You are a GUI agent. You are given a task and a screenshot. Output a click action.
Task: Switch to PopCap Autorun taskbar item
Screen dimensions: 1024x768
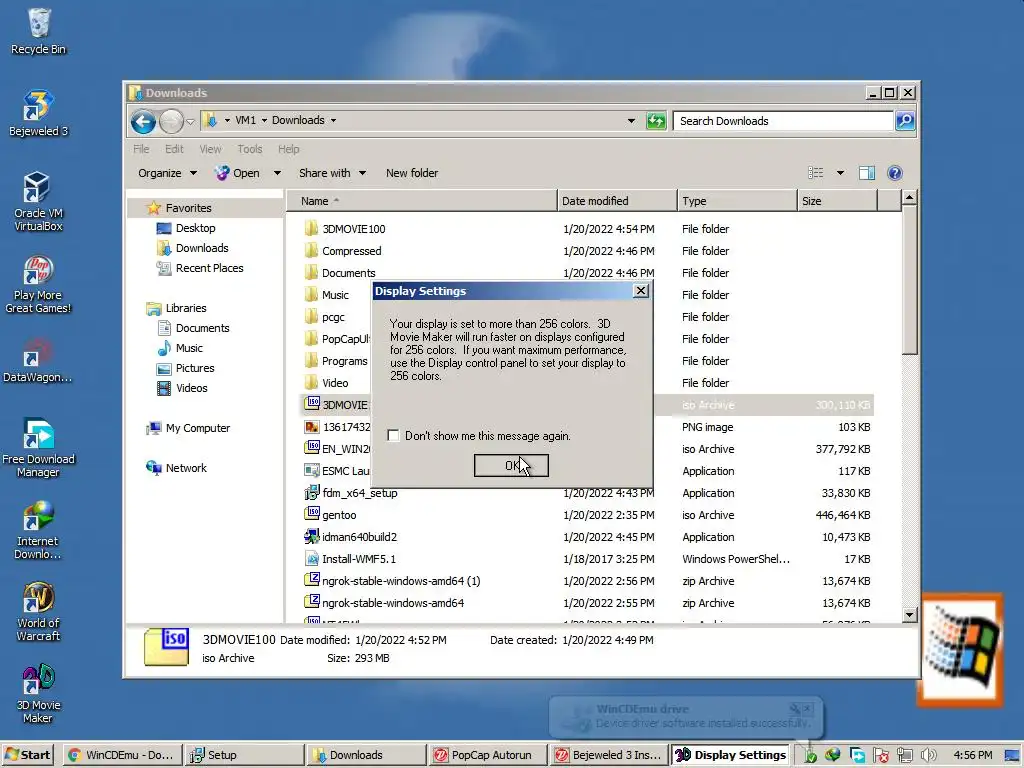coord(487,755)
